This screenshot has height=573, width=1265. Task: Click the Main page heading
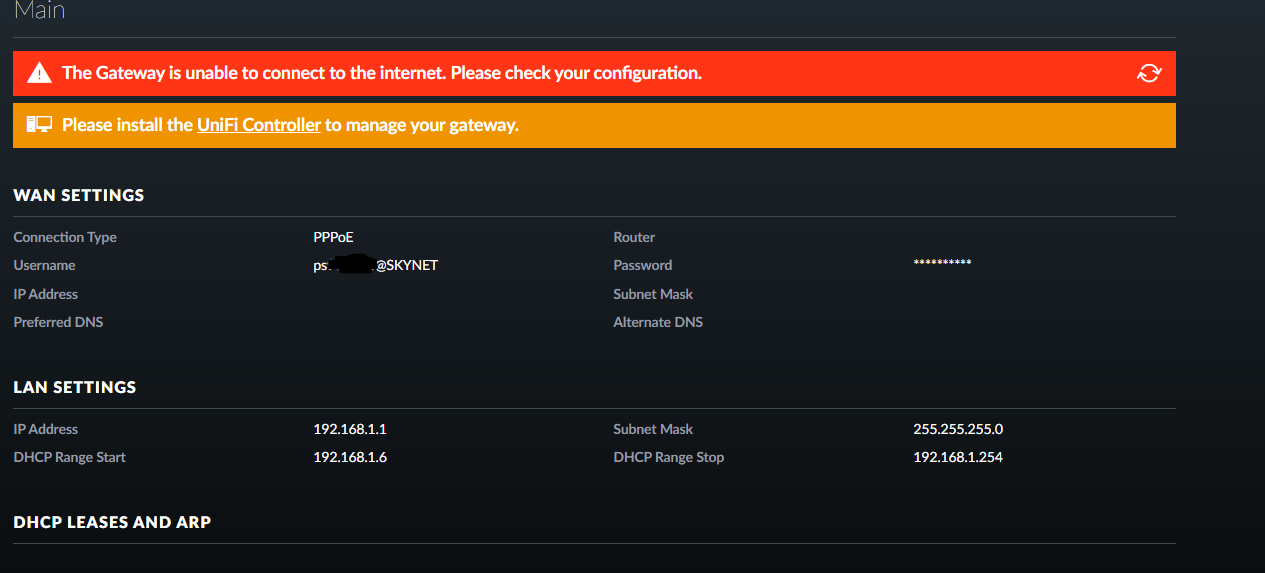tap(39, 12)
